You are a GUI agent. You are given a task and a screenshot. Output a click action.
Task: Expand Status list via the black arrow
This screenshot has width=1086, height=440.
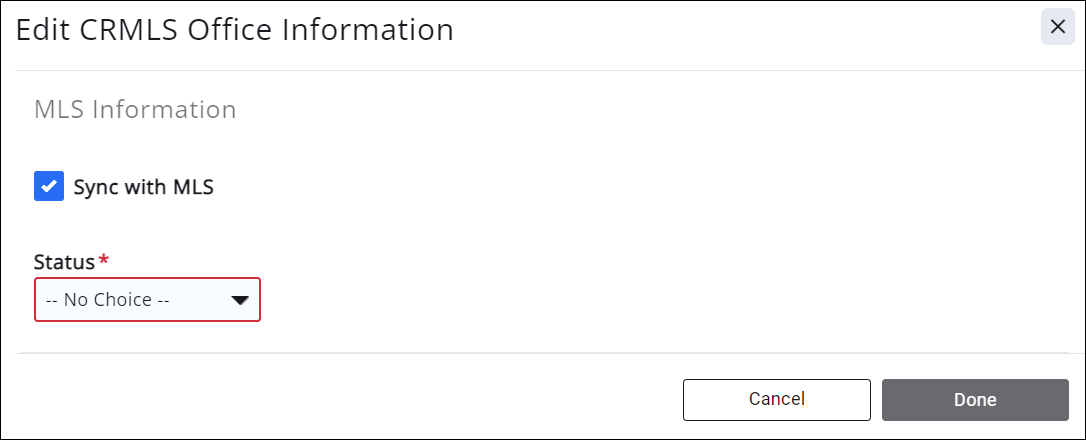click(239, 299)
